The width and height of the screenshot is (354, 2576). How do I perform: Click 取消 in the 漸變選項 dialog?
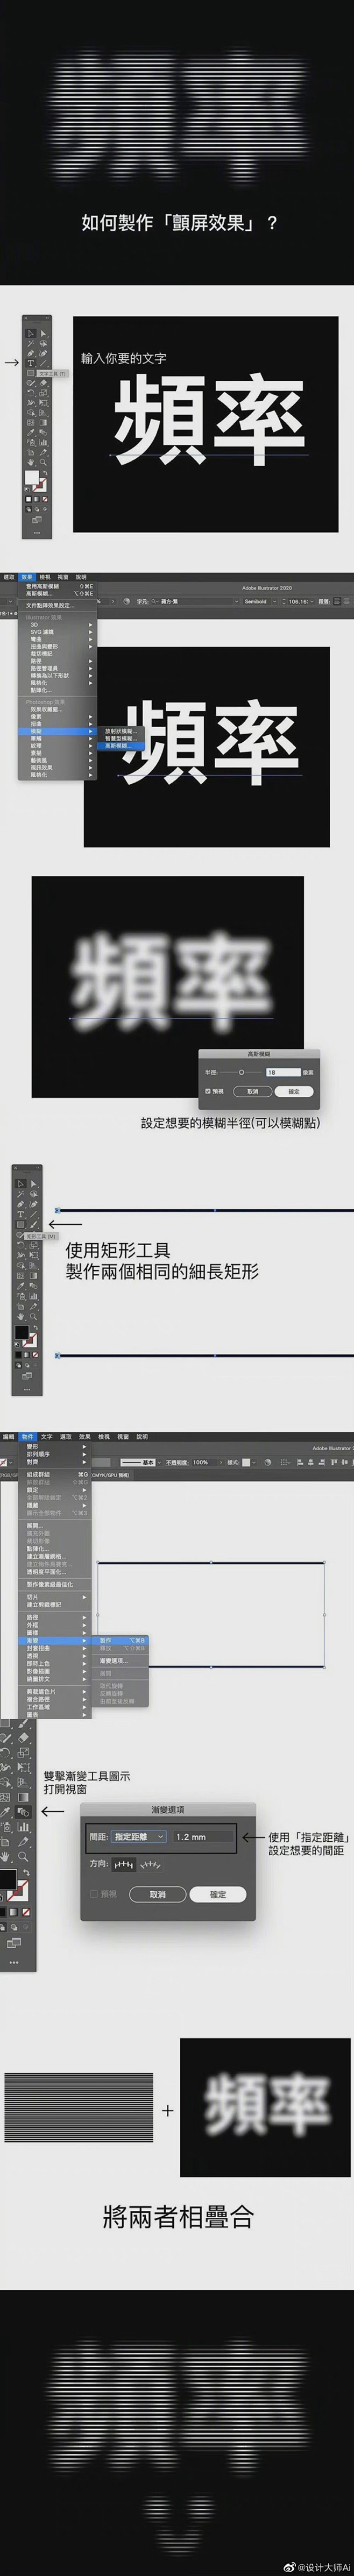click(157, 1894)
